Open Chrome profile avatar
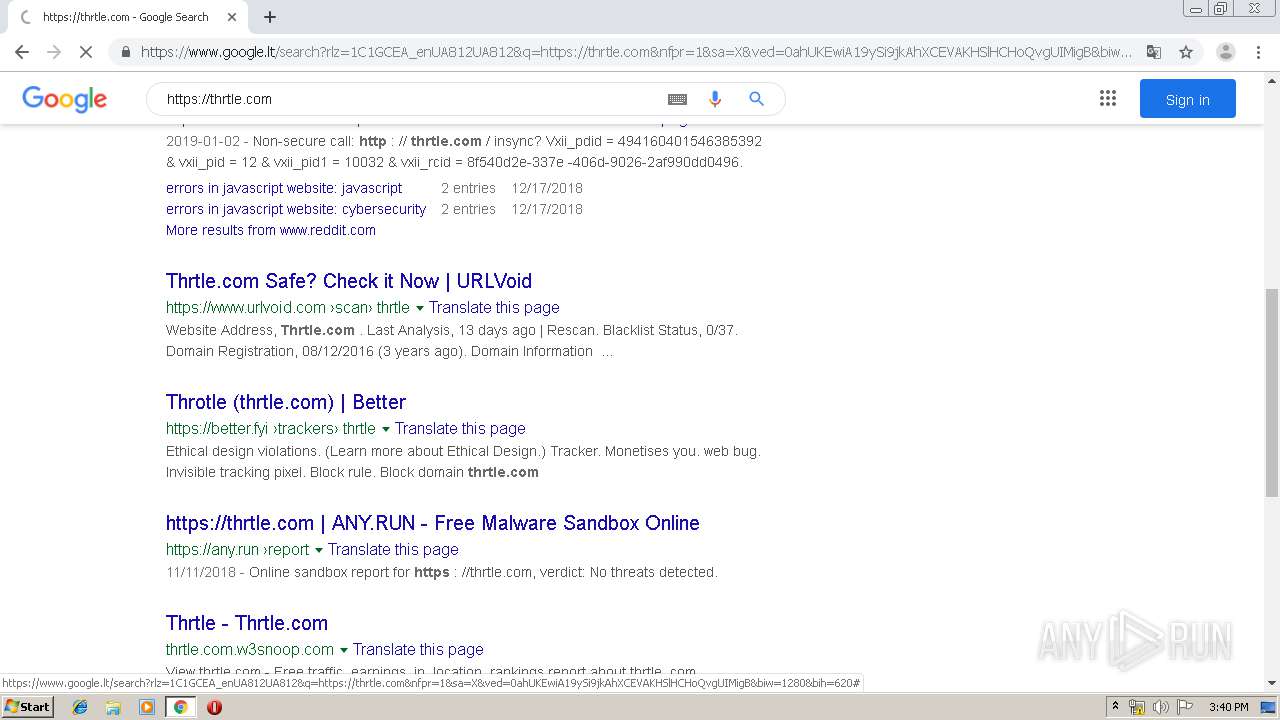This screenshot has width=1280, height=720. (1226, 52)
